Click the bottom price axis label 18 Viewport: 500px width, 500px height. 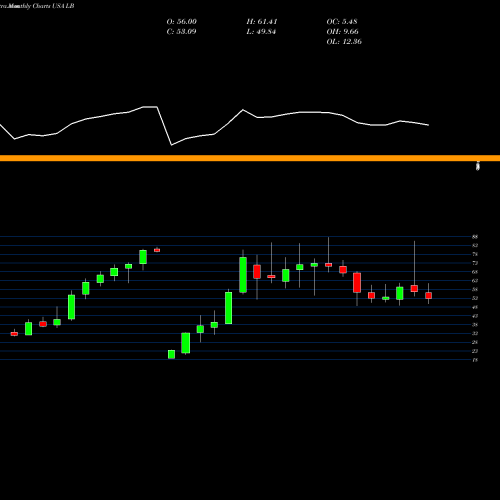[x=475, y=360]
